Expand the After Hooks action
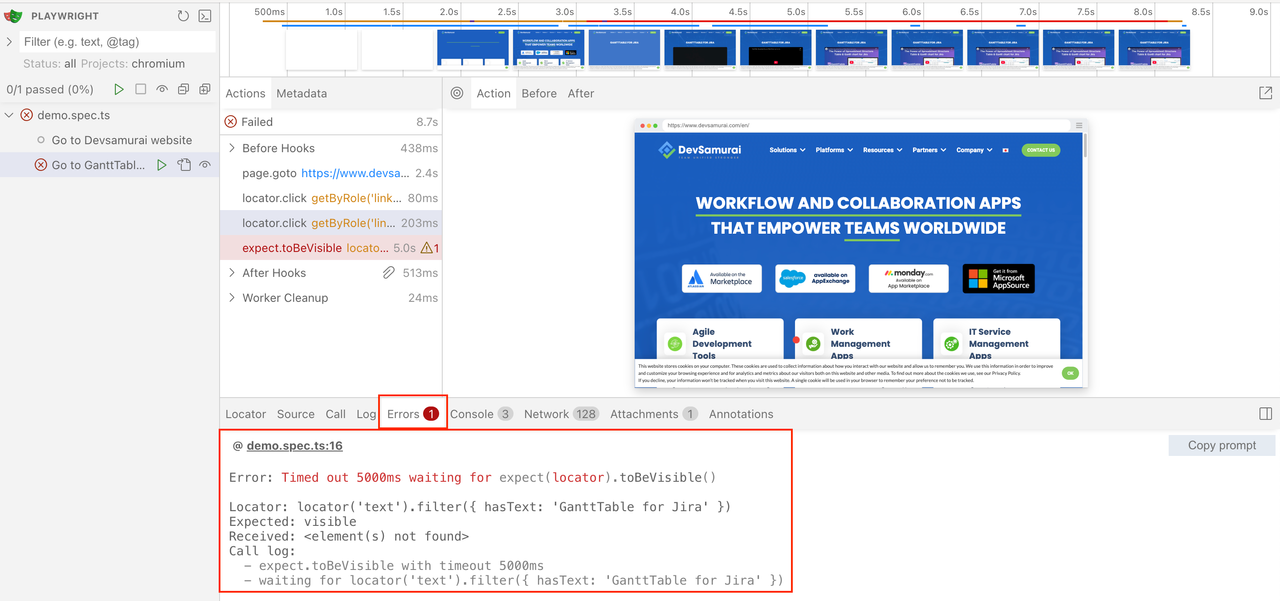The image size is (1280, 601). [232, 272]
